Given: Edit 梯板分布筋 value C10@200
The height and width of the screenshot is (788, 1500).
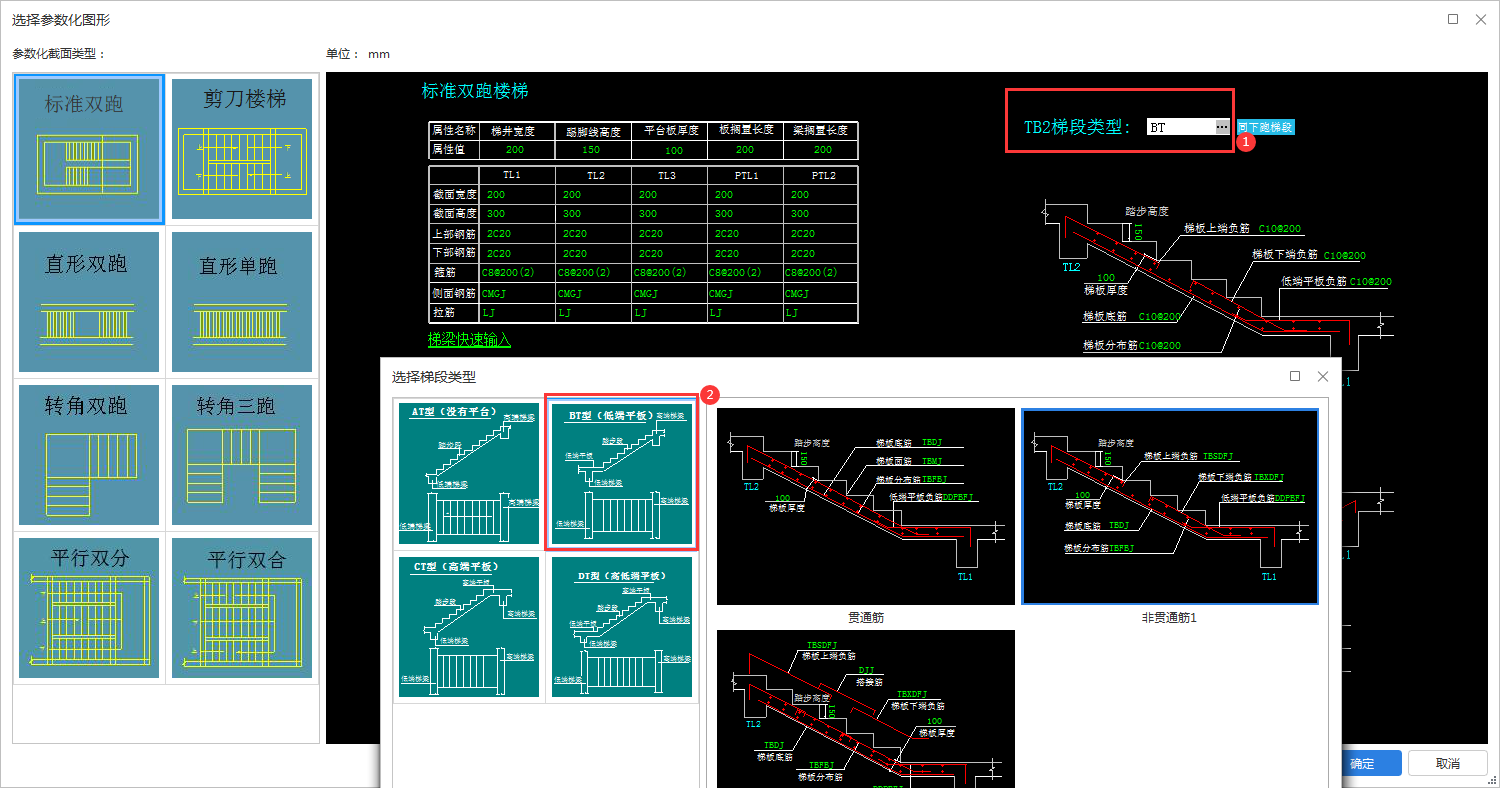Looking at the screenshot, I should [1160, 346].
